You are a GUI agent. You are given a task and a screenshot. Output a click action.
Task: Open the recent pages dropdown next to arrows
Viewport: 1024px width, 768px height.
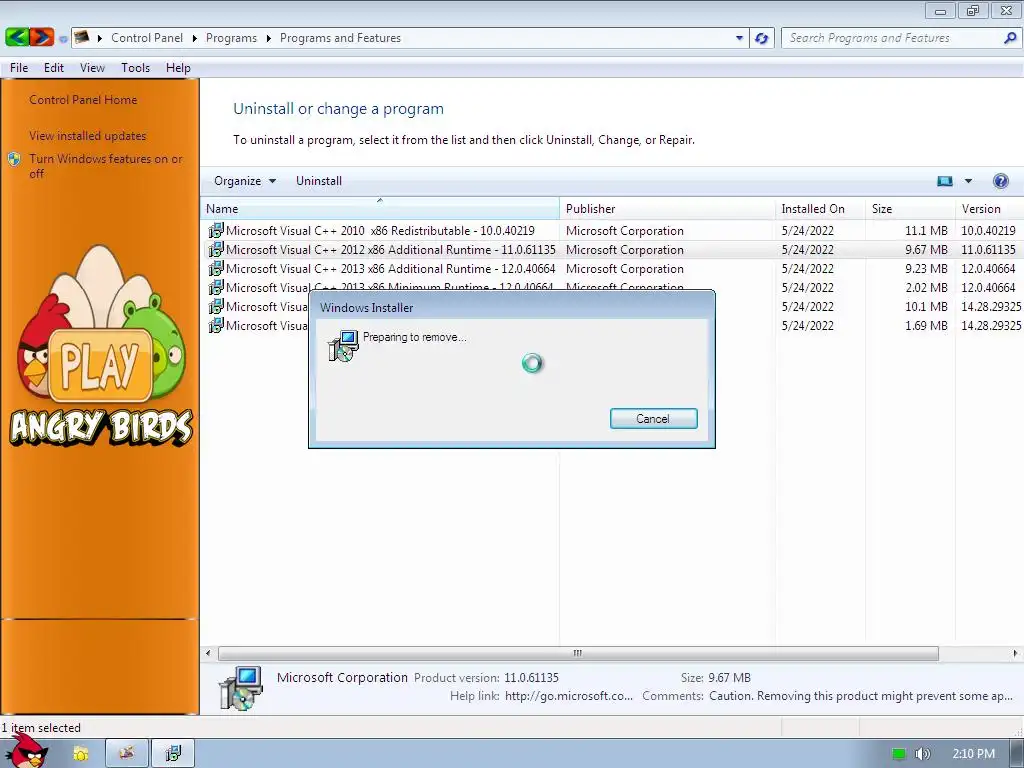tap(63, 39)
